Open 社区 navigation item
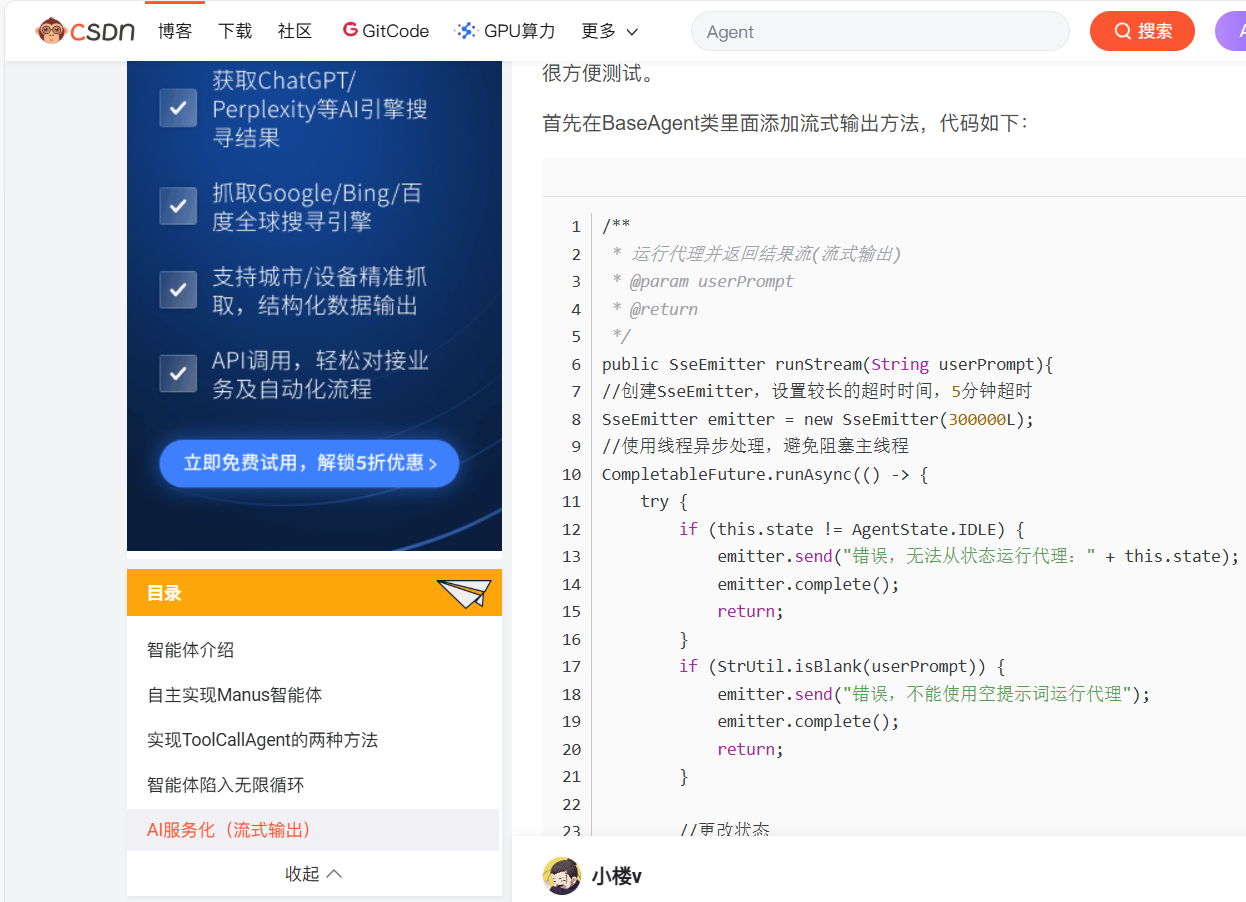 pyautogui.click(x=295, y=31)
